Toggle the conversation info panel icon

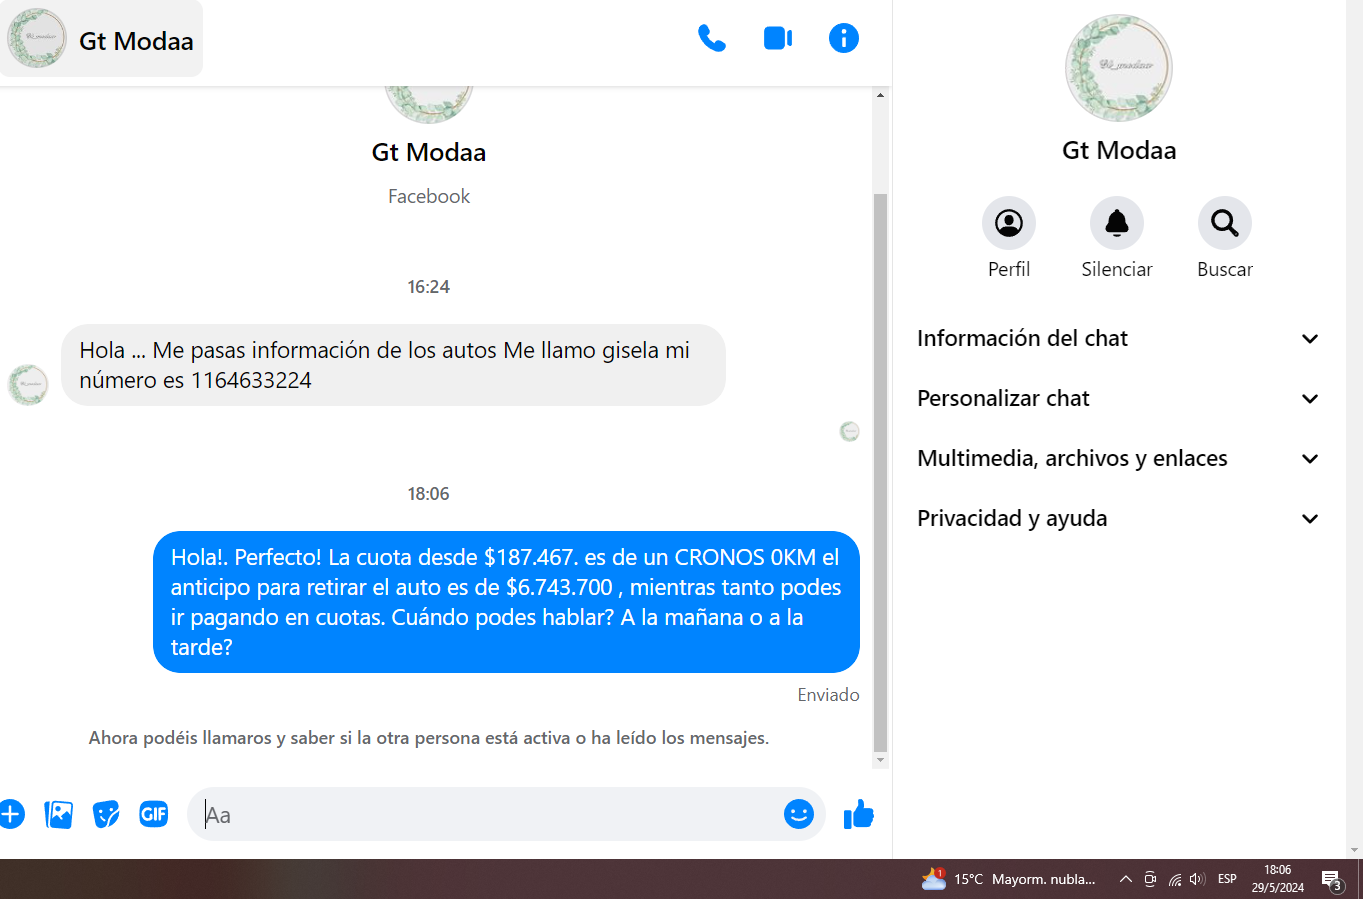(x=844, y=39)
